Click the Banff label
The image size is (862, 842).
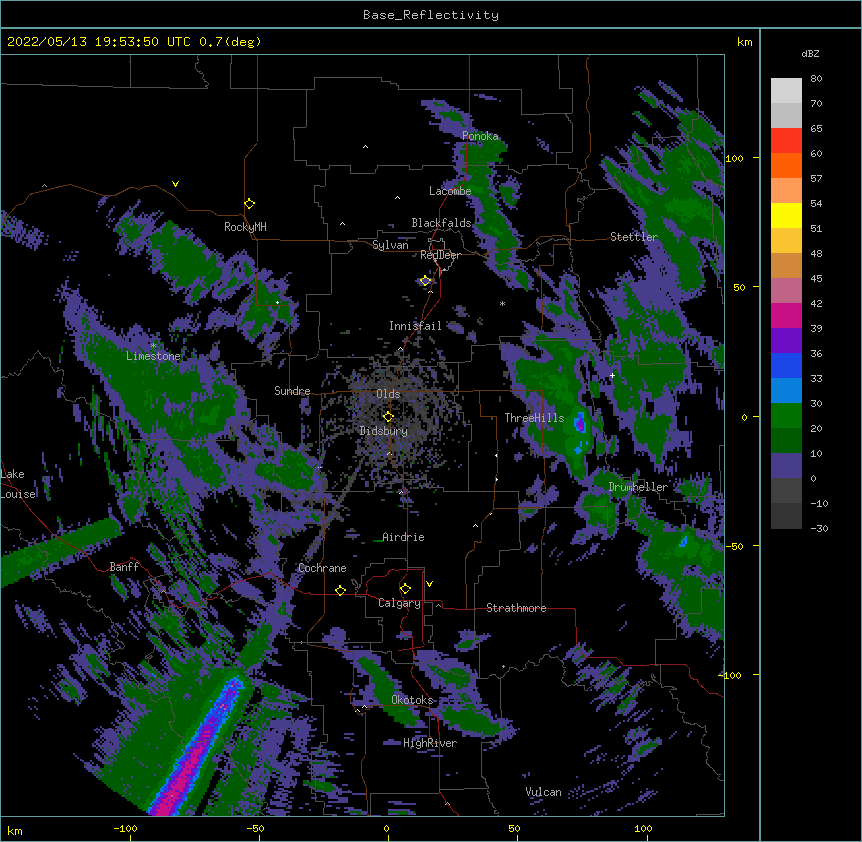point(124,567)
